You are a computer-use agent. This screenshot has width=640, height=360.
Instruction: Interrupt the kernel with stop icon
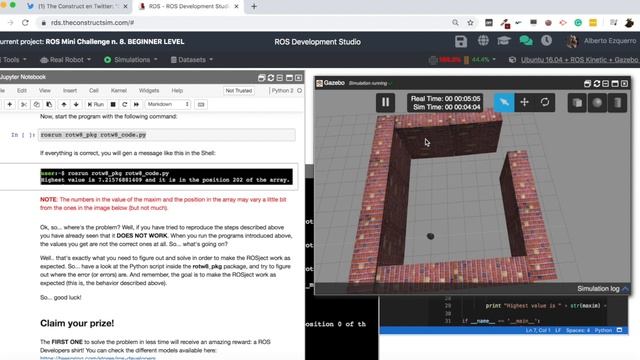tap(113, 104)
